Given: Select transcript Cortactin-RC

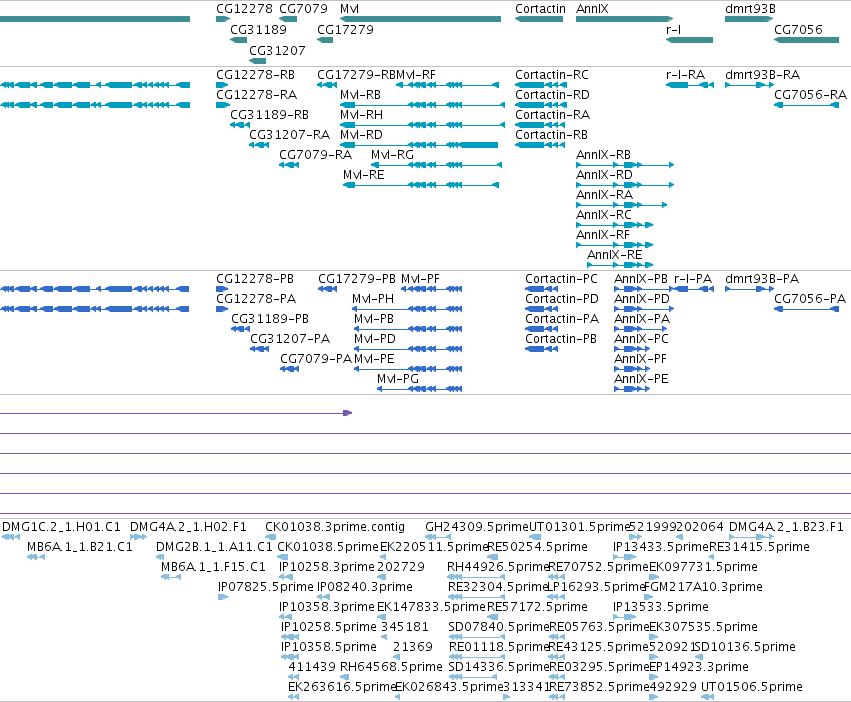Looking at the screenshot, I should pos(540,85).
